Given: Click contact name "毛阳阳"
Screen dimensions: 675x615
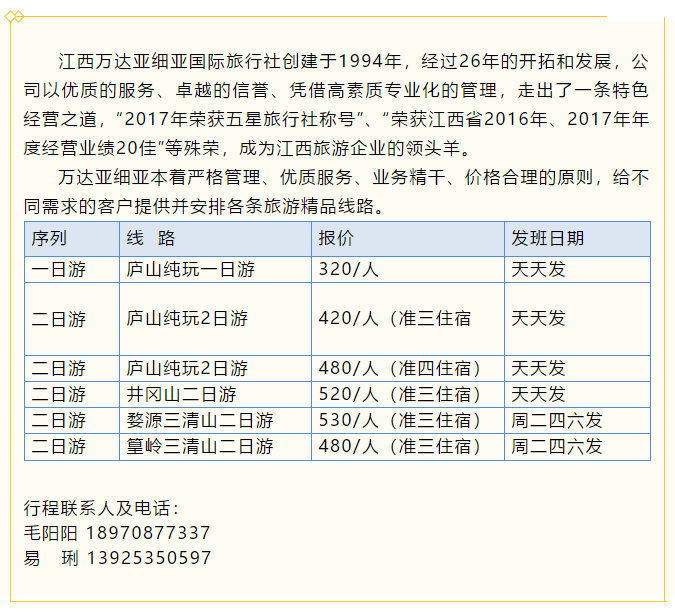Looking at the screenshot, I should point(51,532).
